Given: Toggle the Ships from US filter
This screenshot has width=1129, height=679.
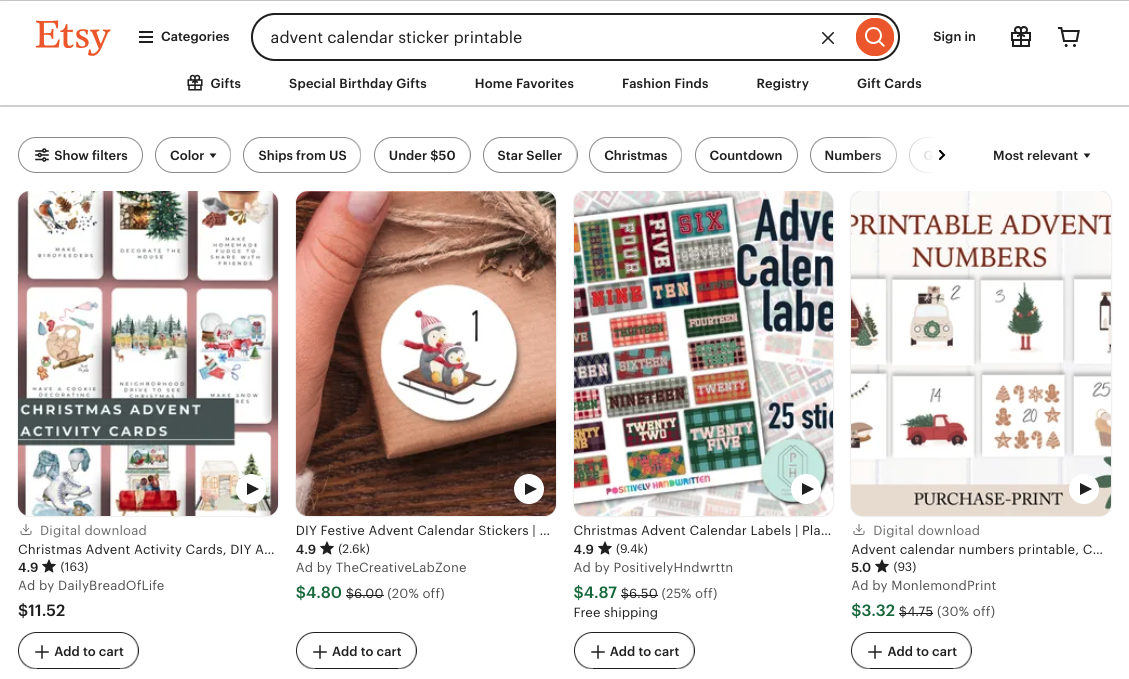Looking at the screenshot, I should coord(301,155).
